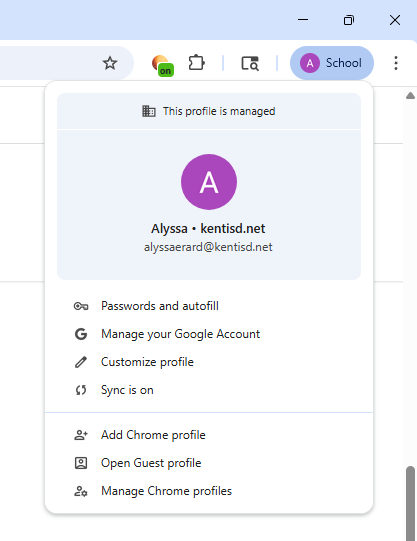Open Chrome's three-dot menu

click(396, 63)
